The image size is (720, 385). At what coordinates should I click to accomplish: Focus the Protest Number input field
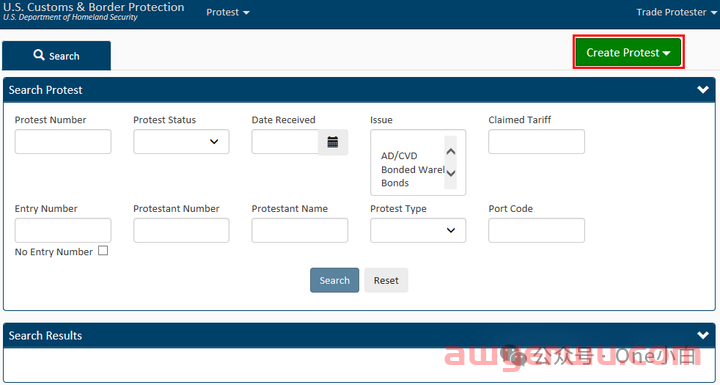click(63, 142)
